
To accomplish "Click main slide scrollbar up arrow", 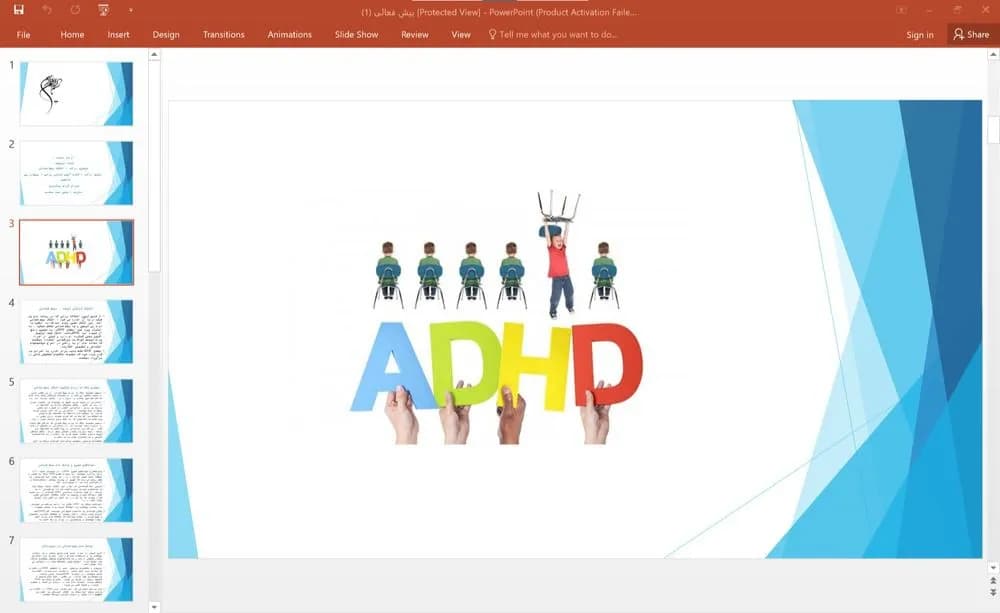I will coord(993,55).
